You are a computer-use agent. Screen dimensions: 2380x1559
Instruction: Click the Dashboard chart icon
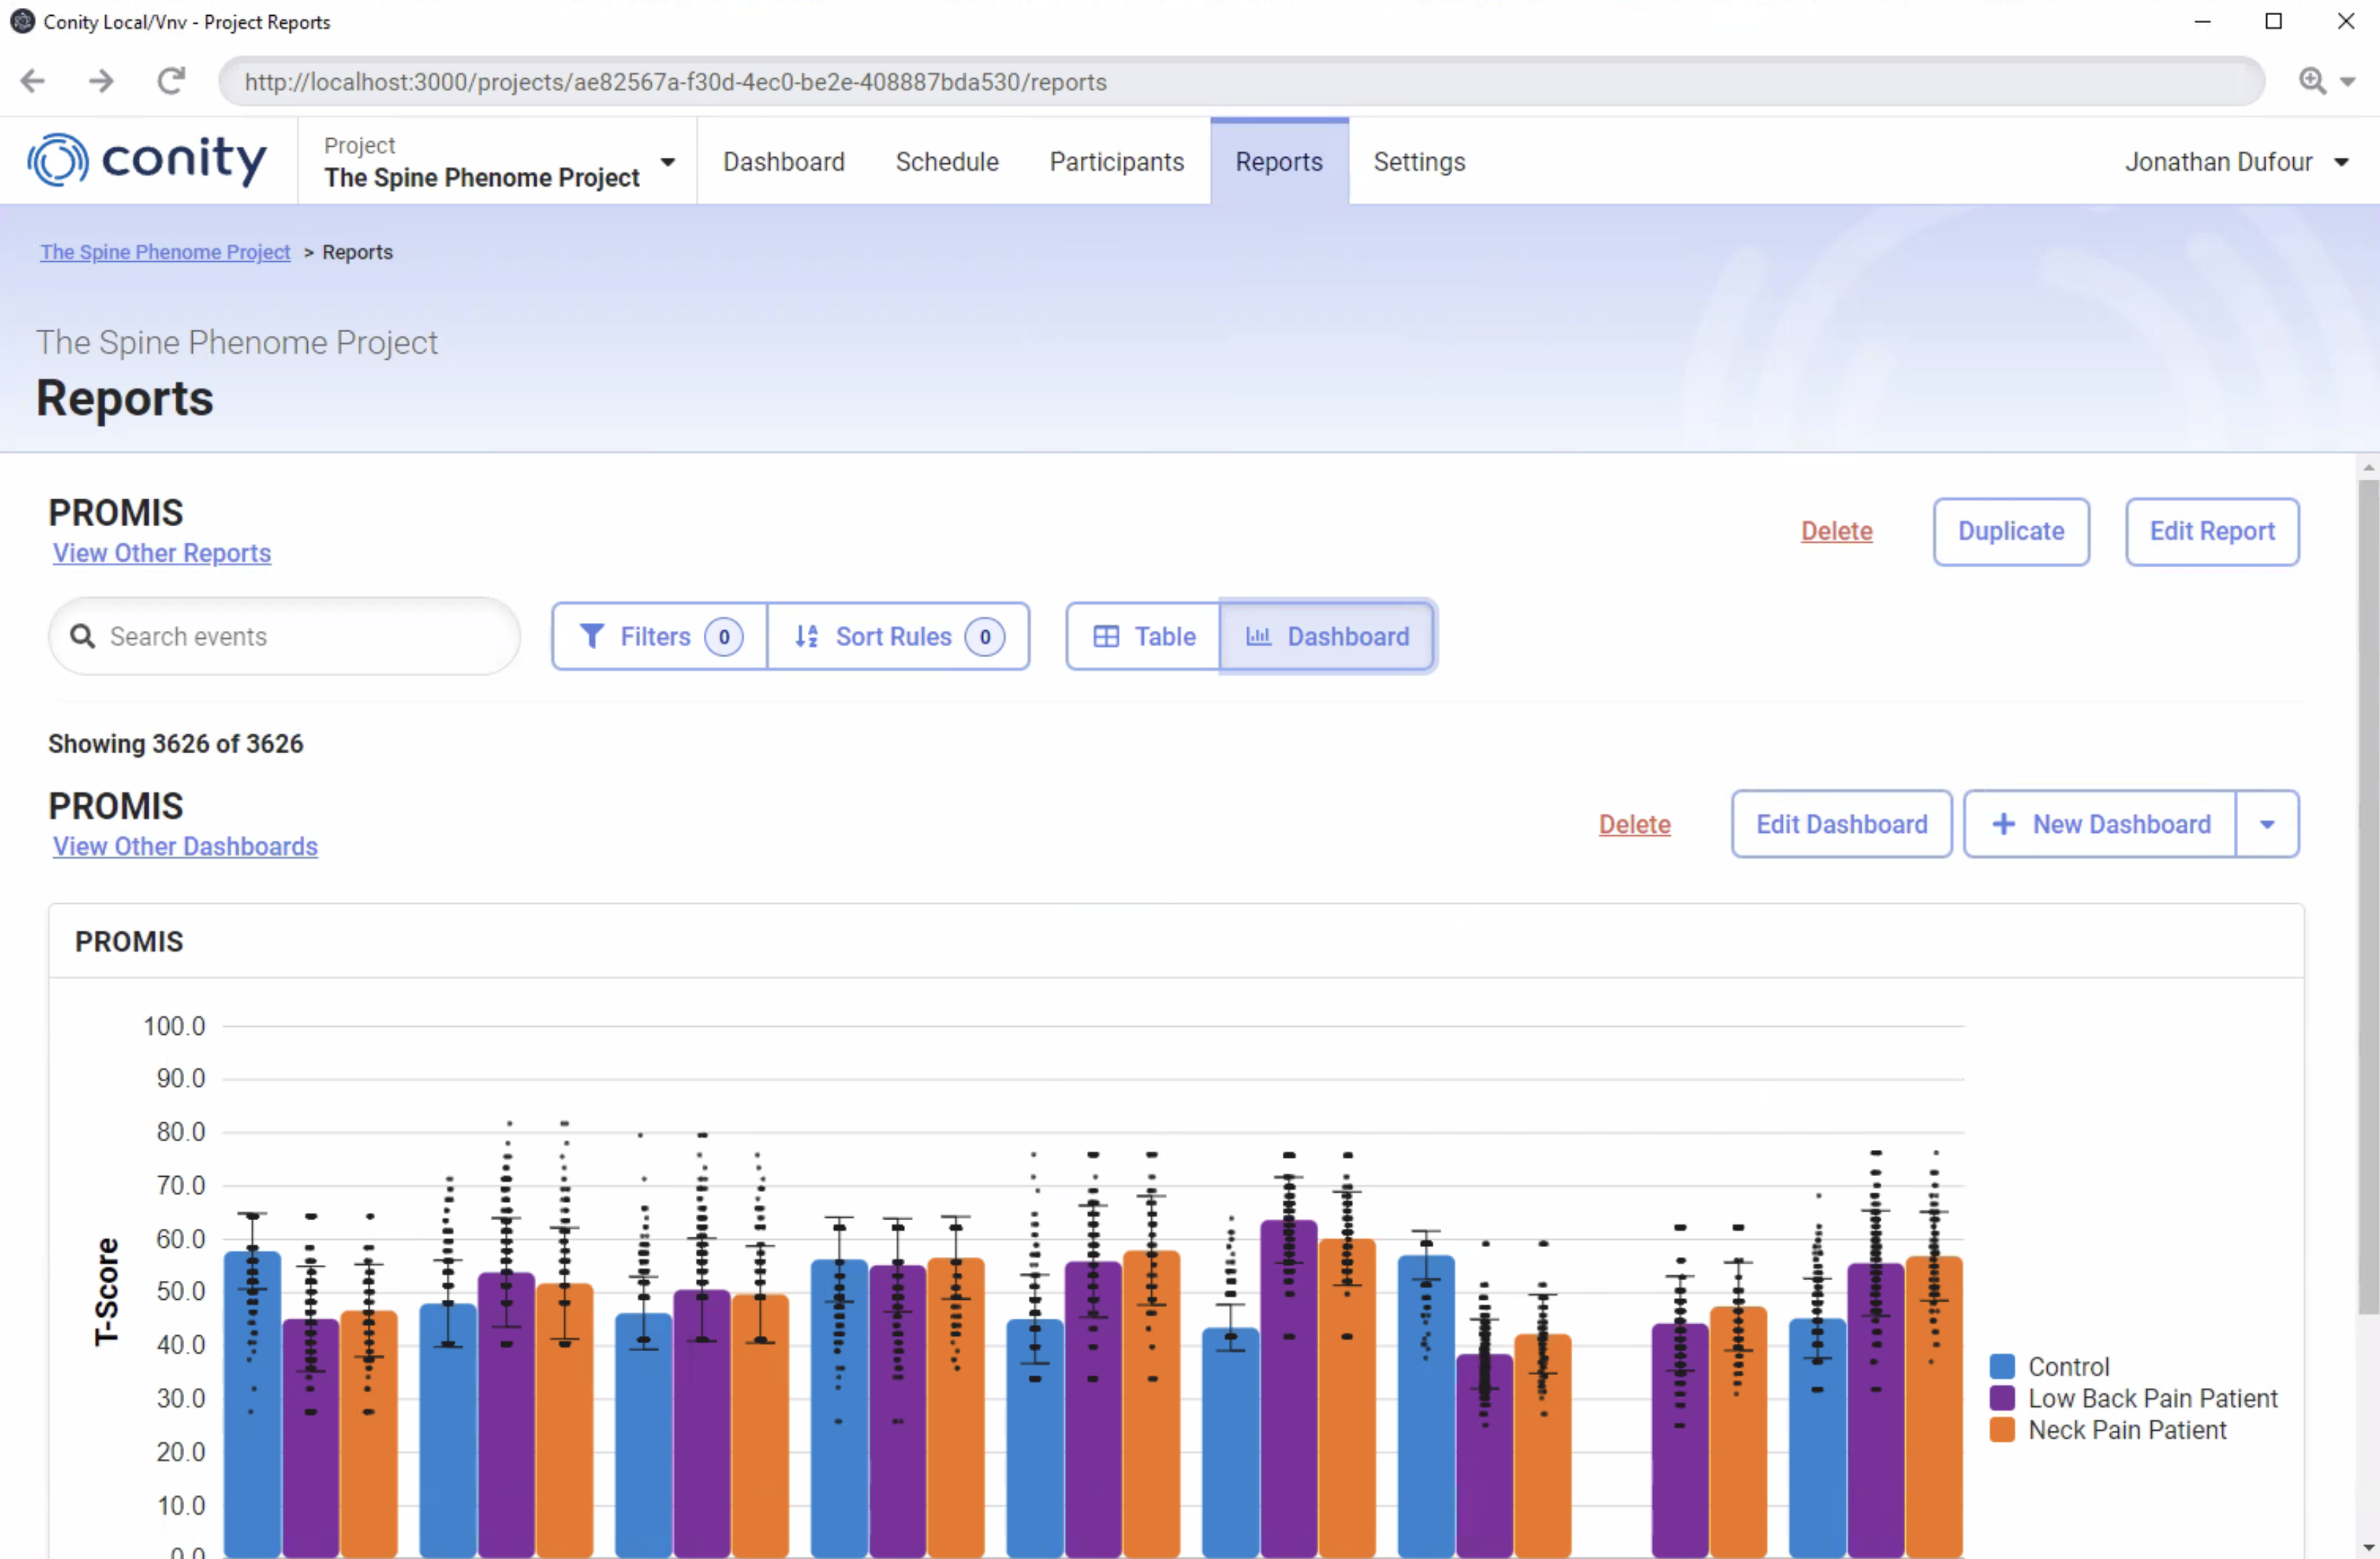(1259, 636)
